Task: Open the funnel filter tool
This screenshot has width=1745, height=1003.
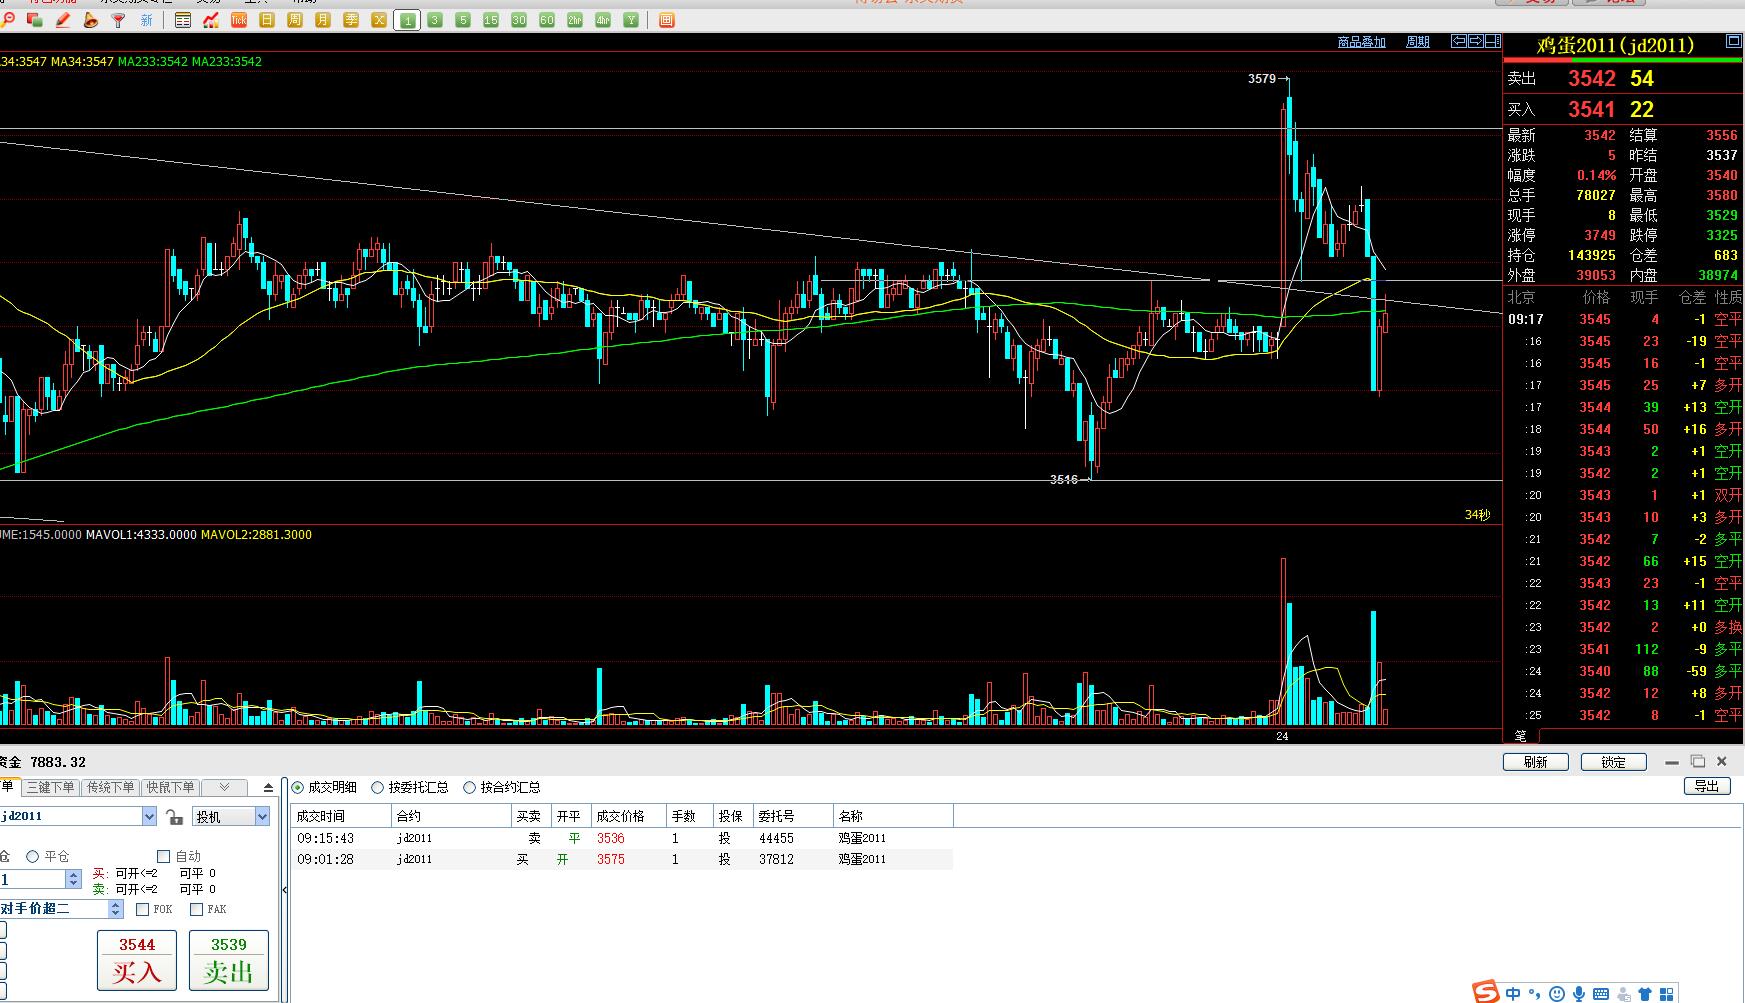Action: click(x=119, y=19)
